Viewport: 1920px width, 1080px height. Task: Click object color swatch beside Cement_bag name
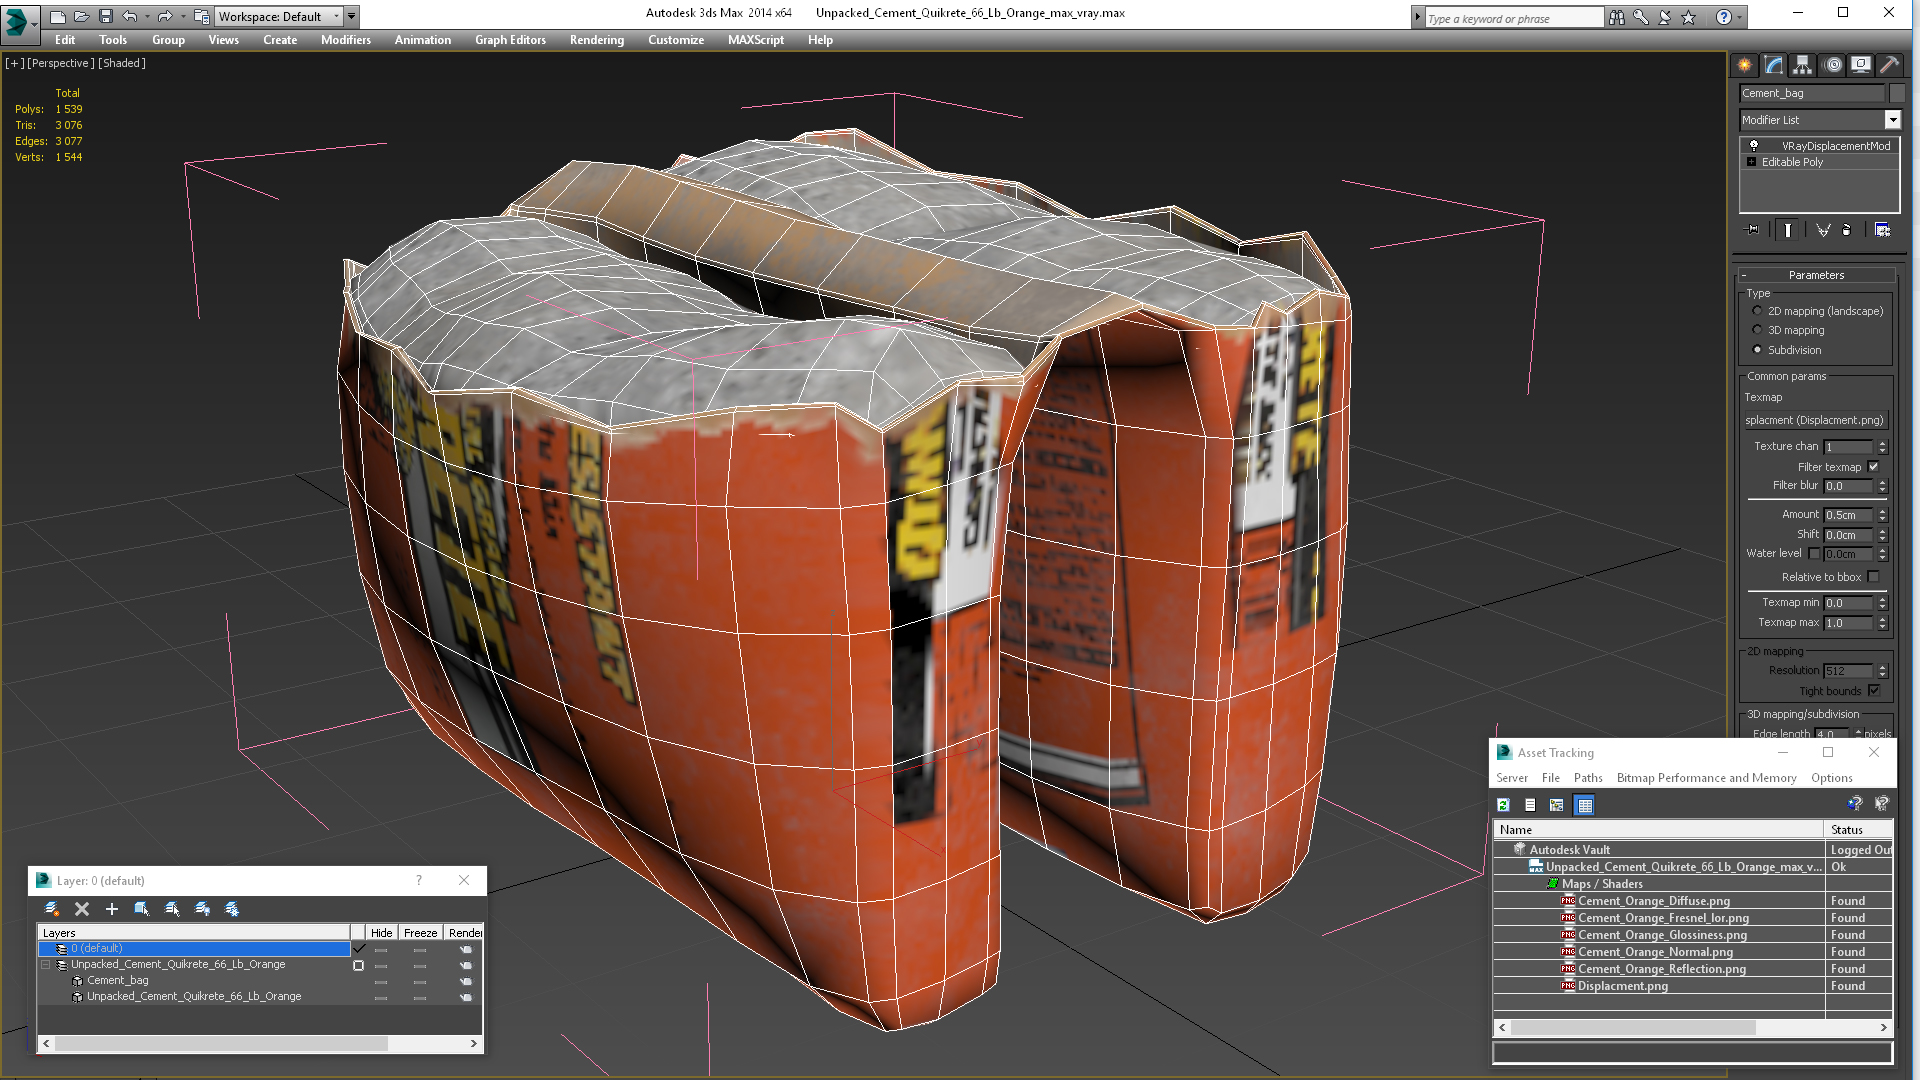(1897, 93)
